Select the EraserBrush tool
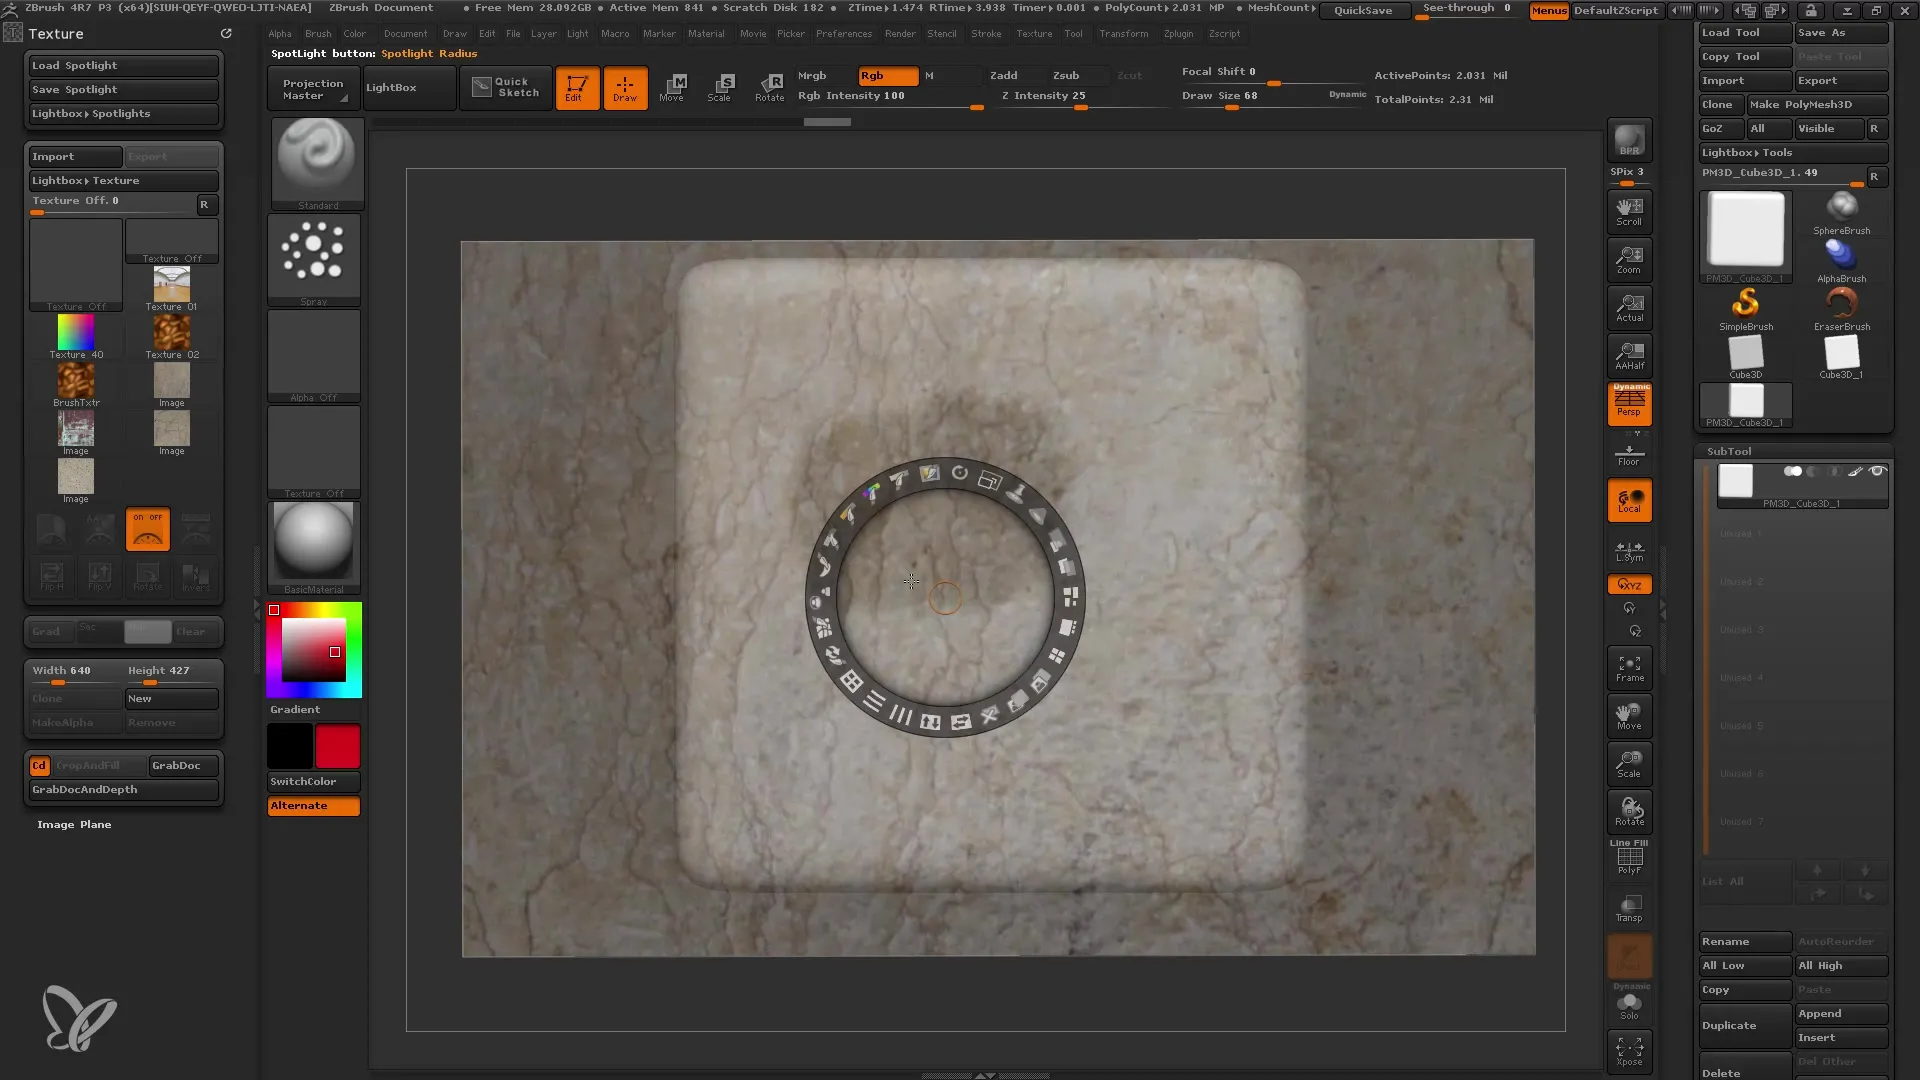Viewport: 1920px width, 1080px height. tap(1841, 309)
